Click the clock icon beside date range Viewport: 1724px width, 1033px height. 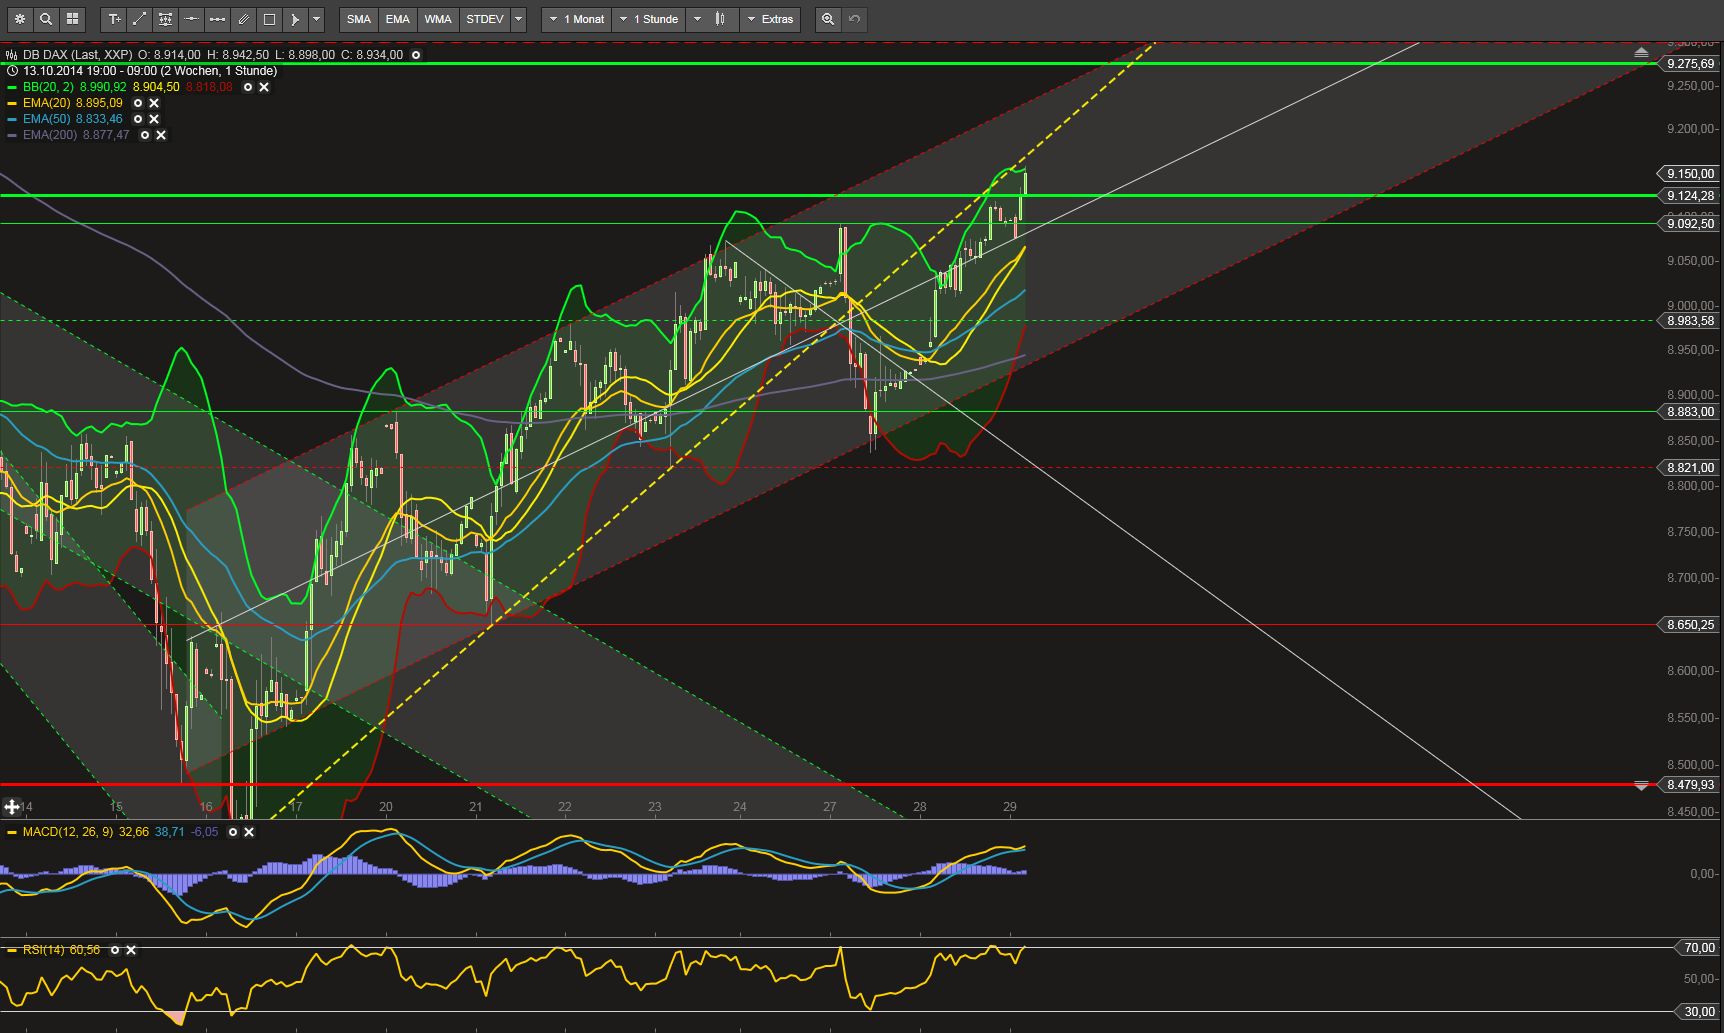coord(12,71)
